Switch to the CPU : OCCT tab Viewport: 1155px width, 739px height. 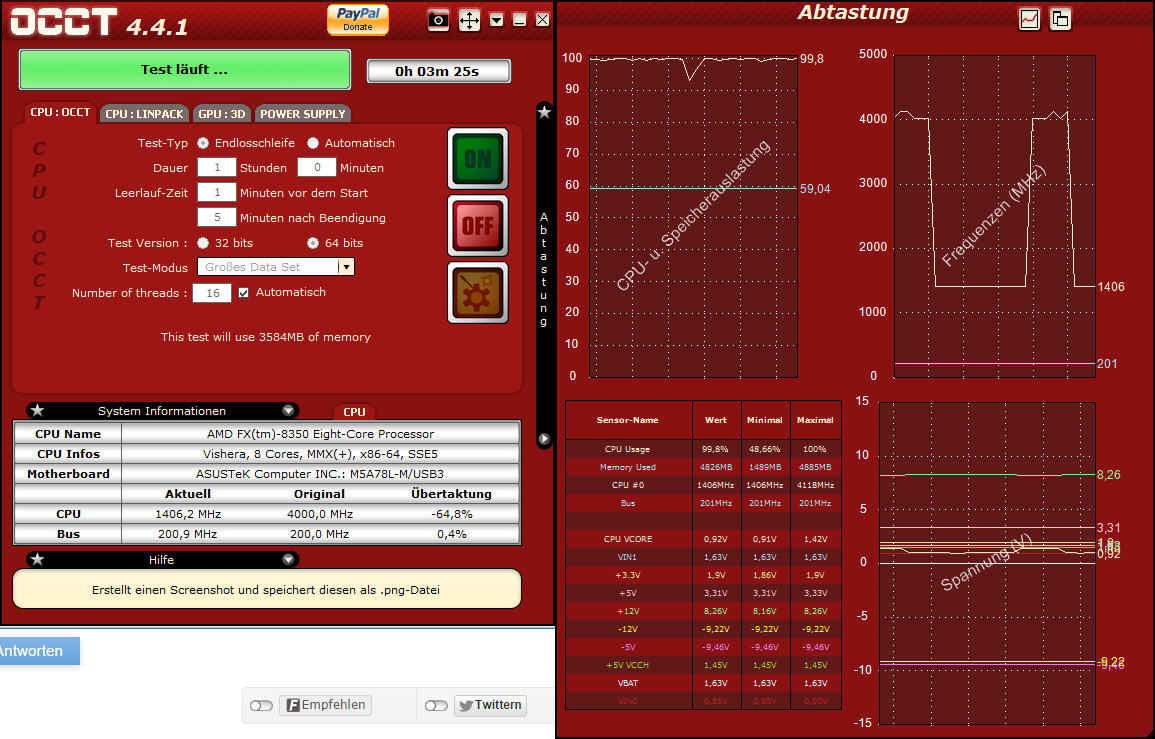click(60, 112)
